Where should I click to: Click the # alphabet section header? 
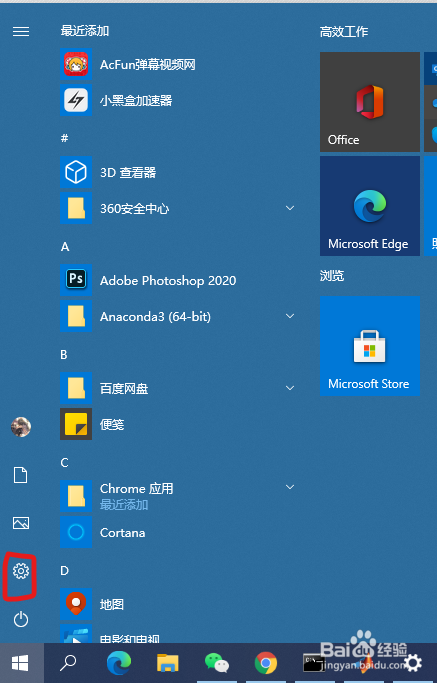point(64,139)
